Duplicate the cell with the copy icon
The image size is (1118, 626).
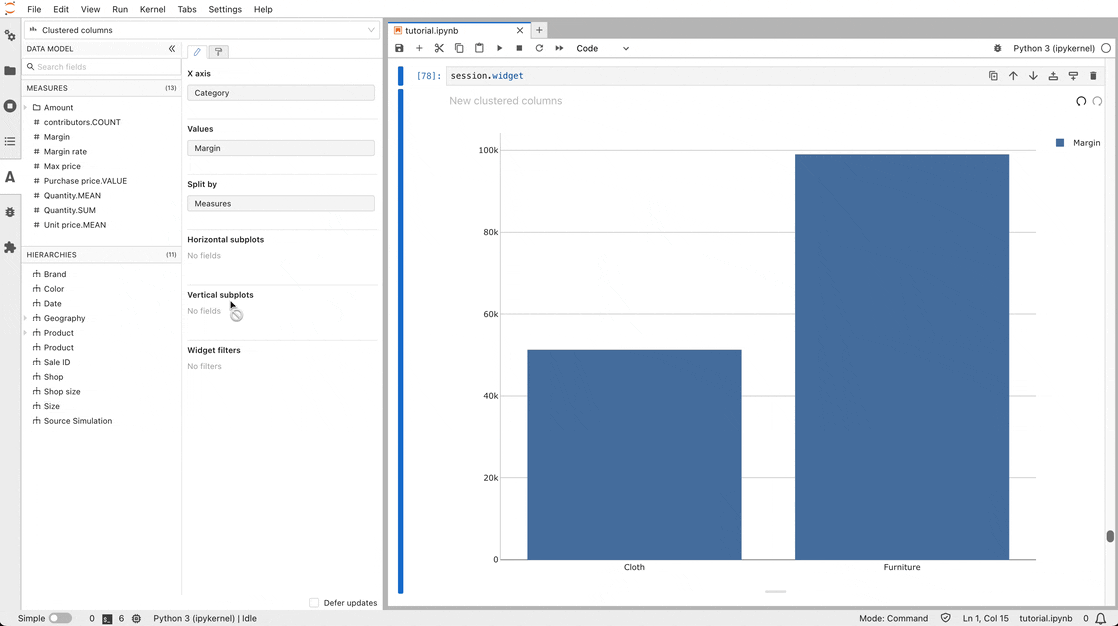click(x=991, y=75)
